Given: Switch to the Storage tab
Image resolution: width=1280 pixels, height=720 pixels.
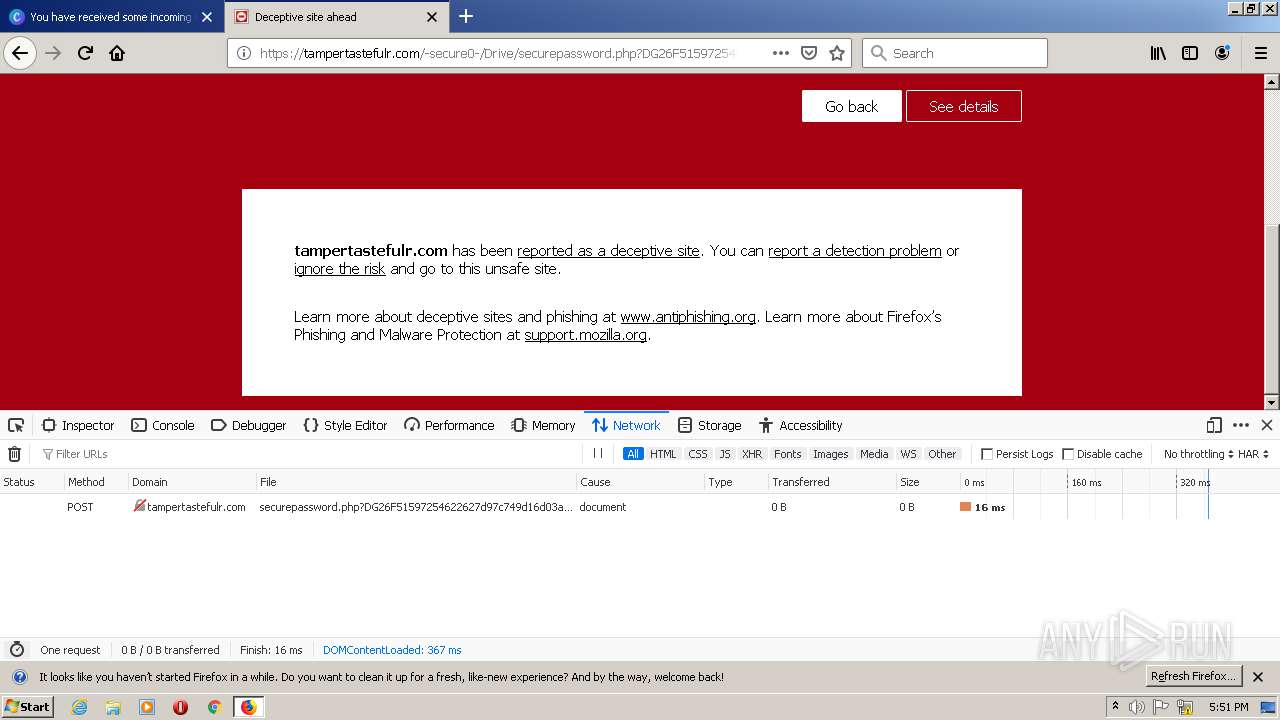Looking at the screenshot, I should 709,425.
